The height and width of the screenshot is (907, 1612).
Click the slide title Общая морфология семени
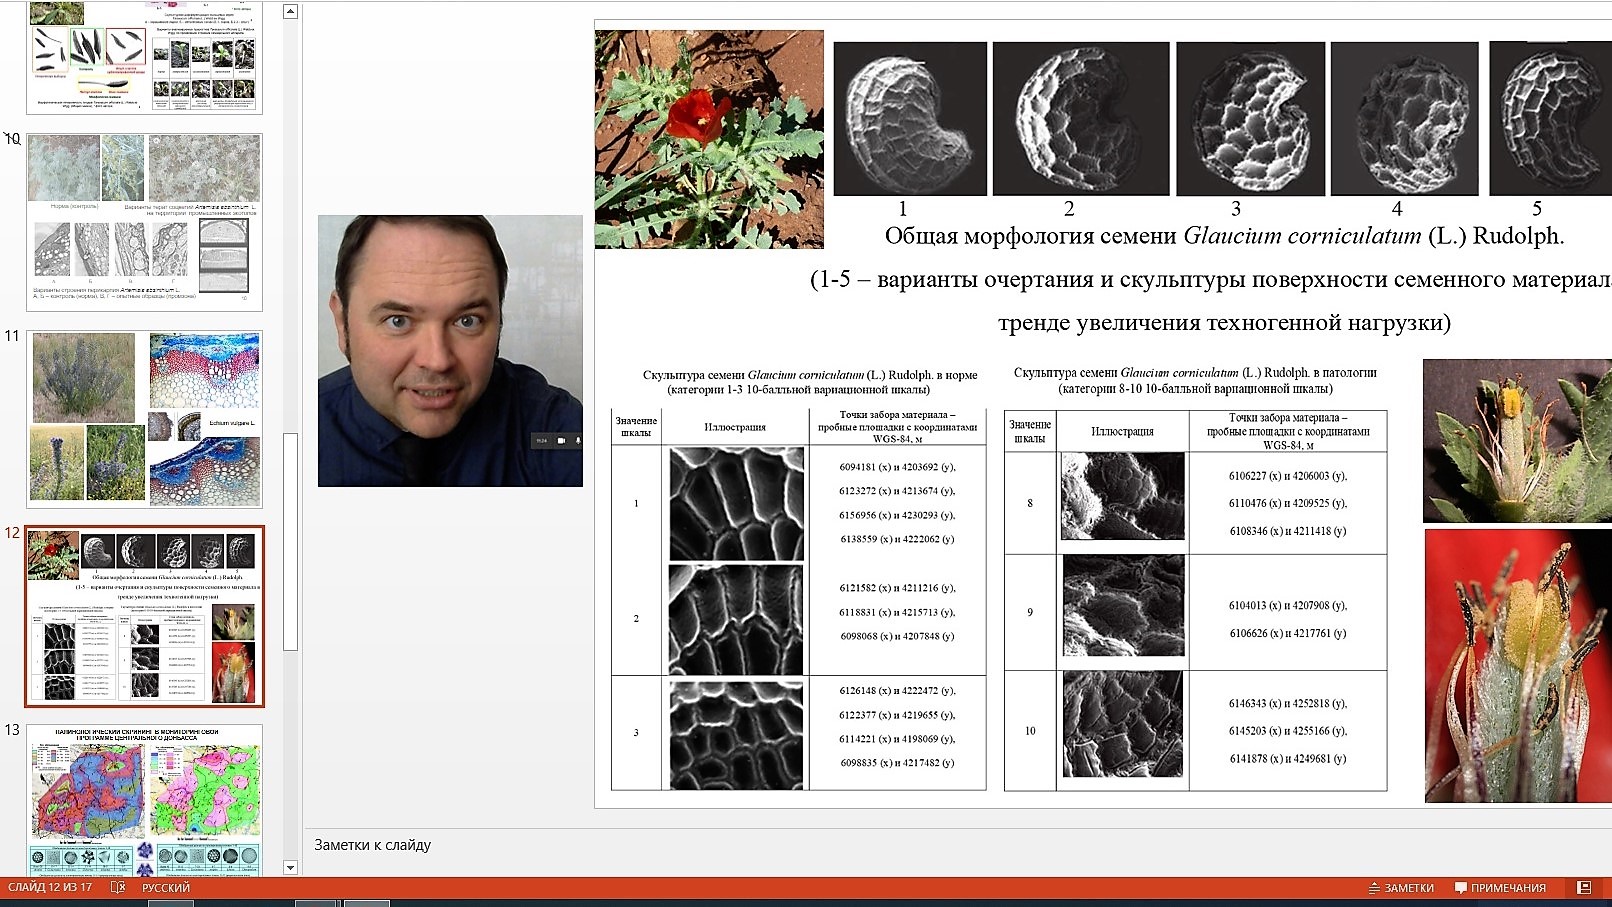click(1224, 237)
